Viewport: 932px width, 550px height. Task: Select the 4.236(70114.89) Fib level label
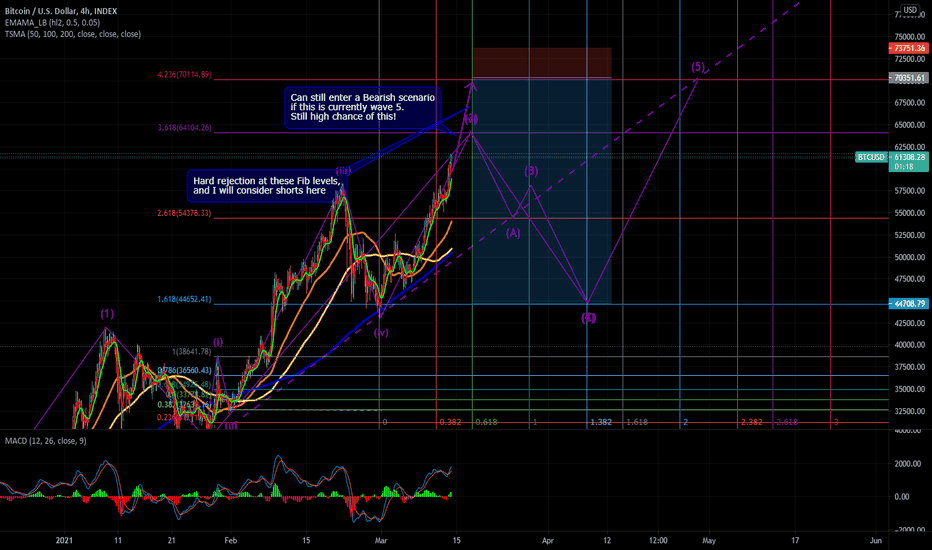click(184, 75)
